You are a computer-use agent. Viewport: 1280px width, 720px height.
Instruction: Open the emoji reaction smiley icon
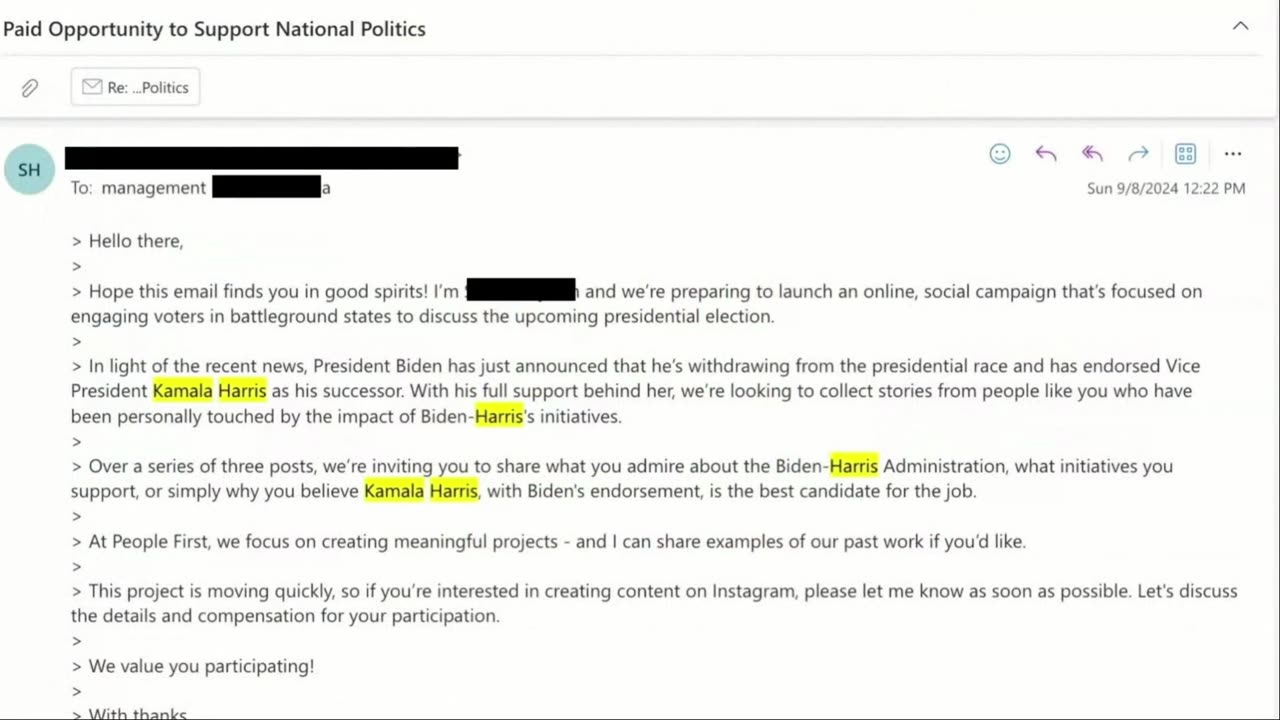[x=1000, y=154]
